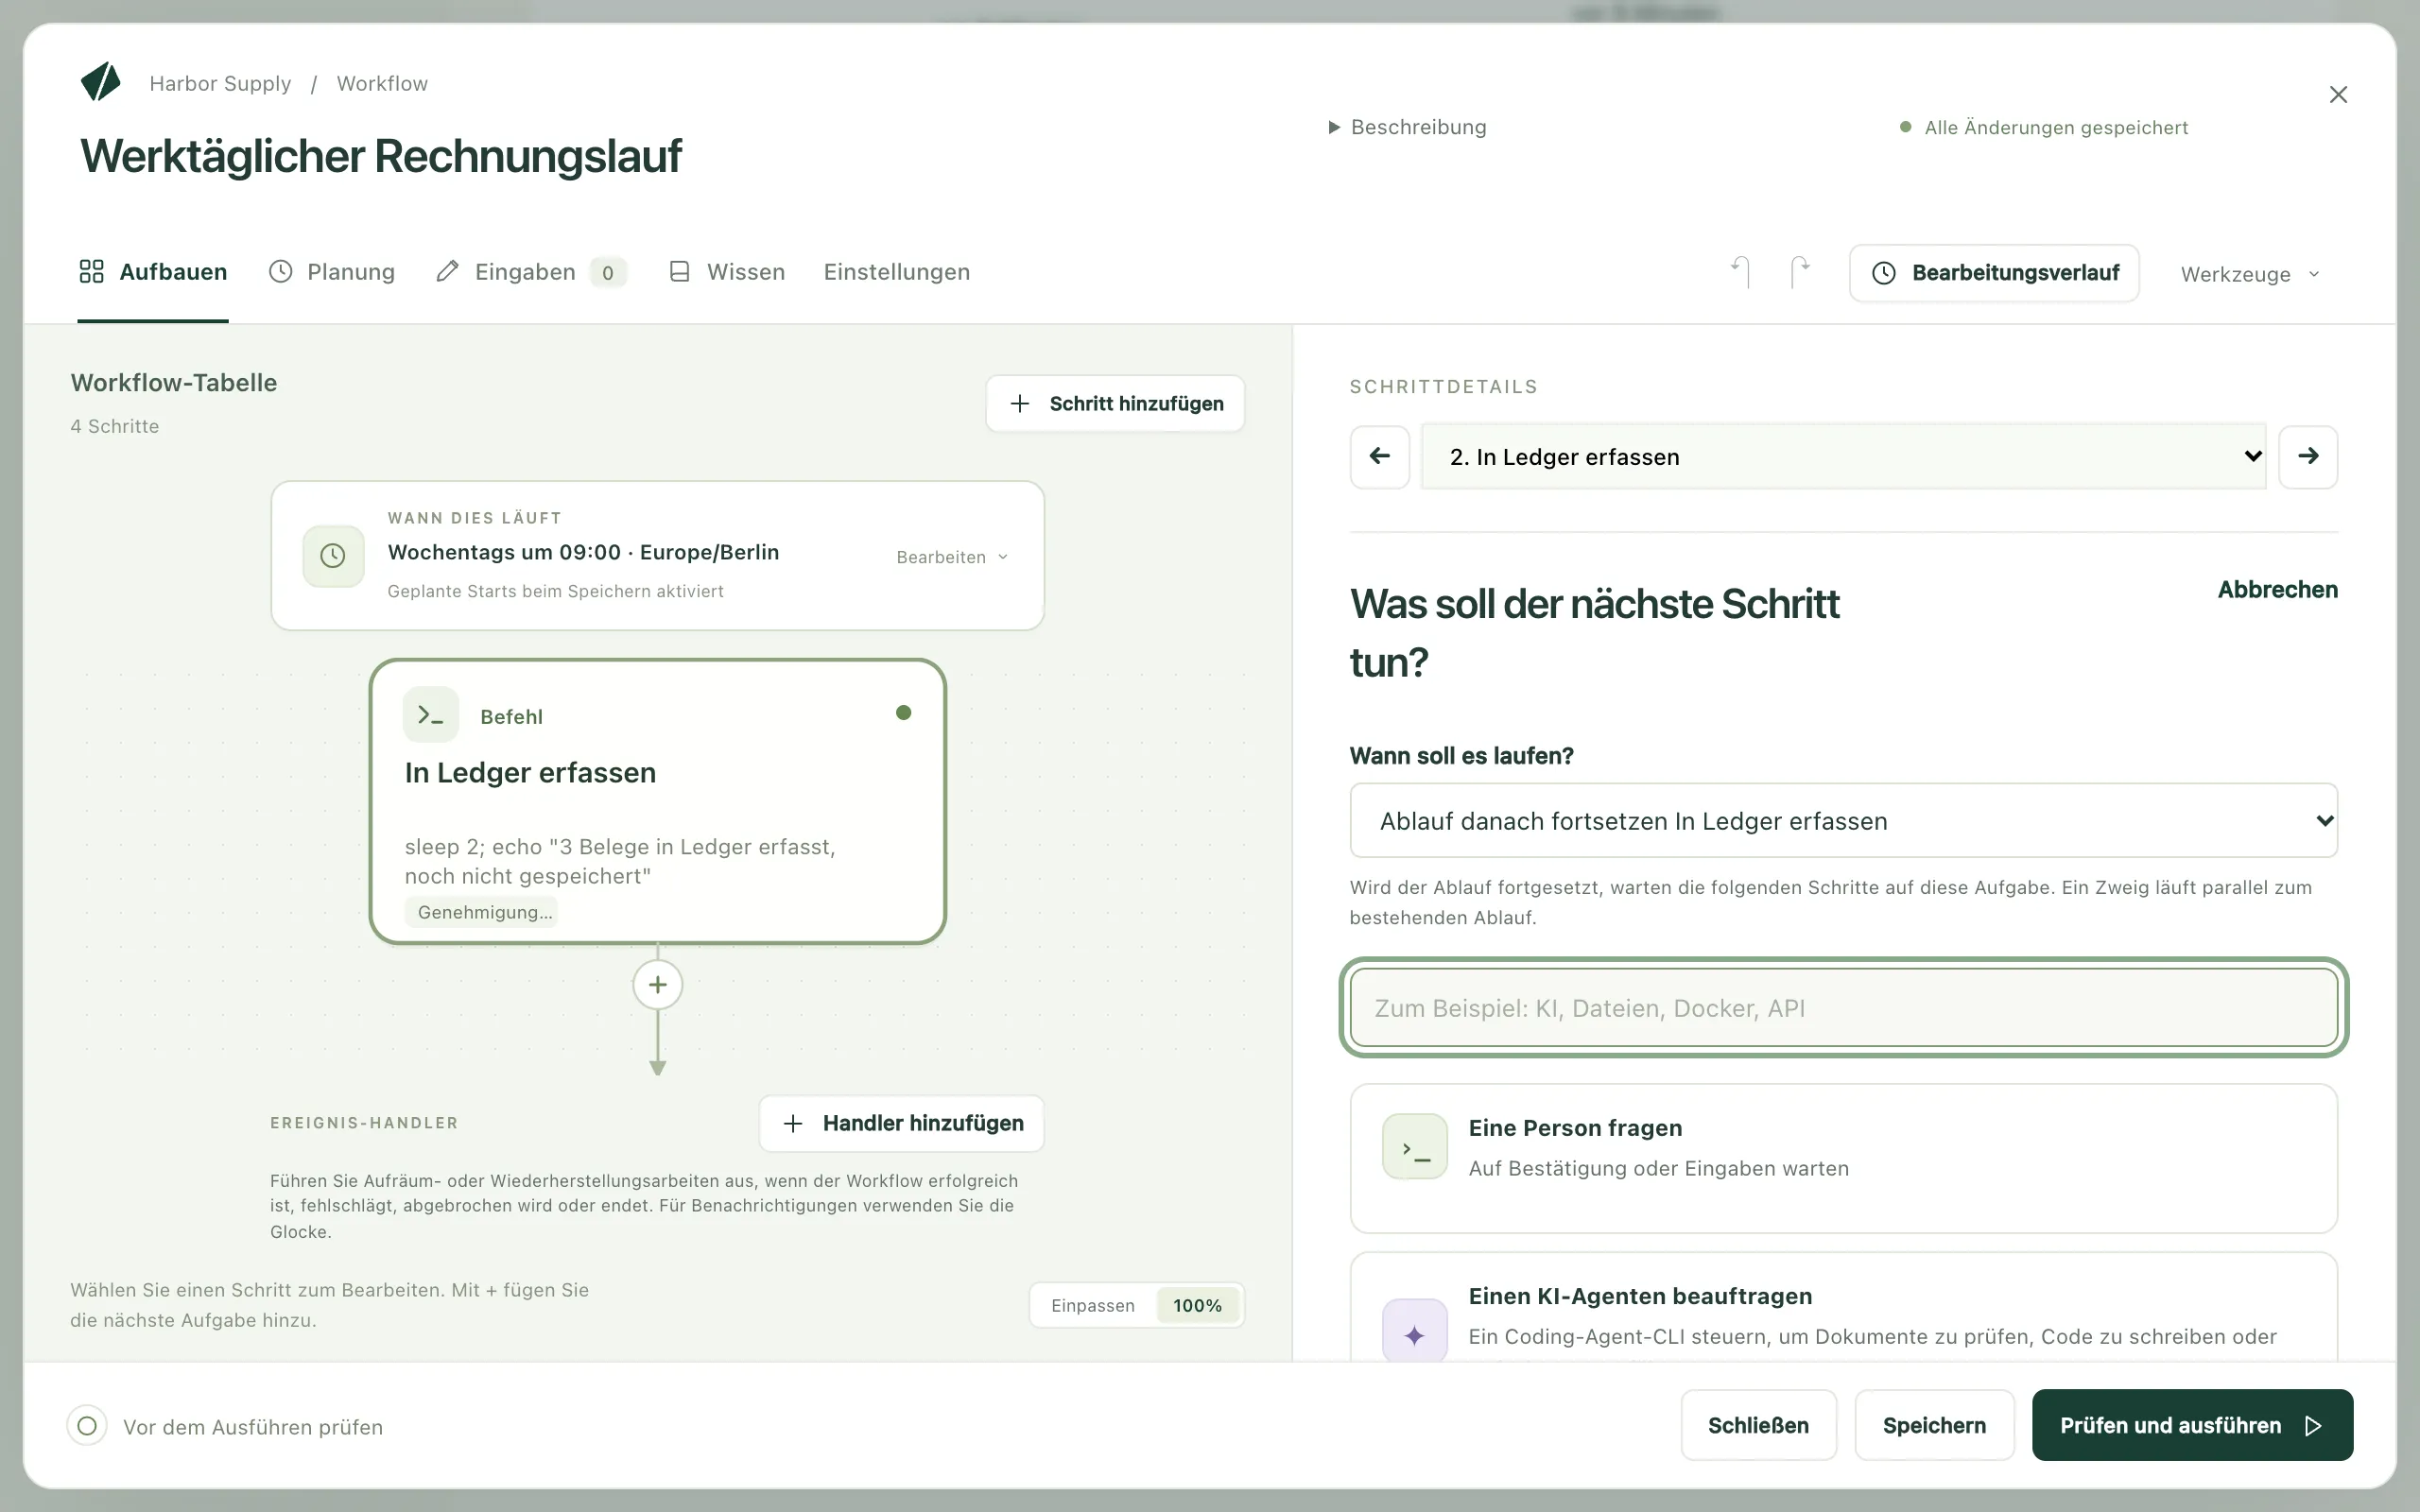2420x1512 pixels.
Task: Close the workflow dialog with X
Action: coord(2338,95)
